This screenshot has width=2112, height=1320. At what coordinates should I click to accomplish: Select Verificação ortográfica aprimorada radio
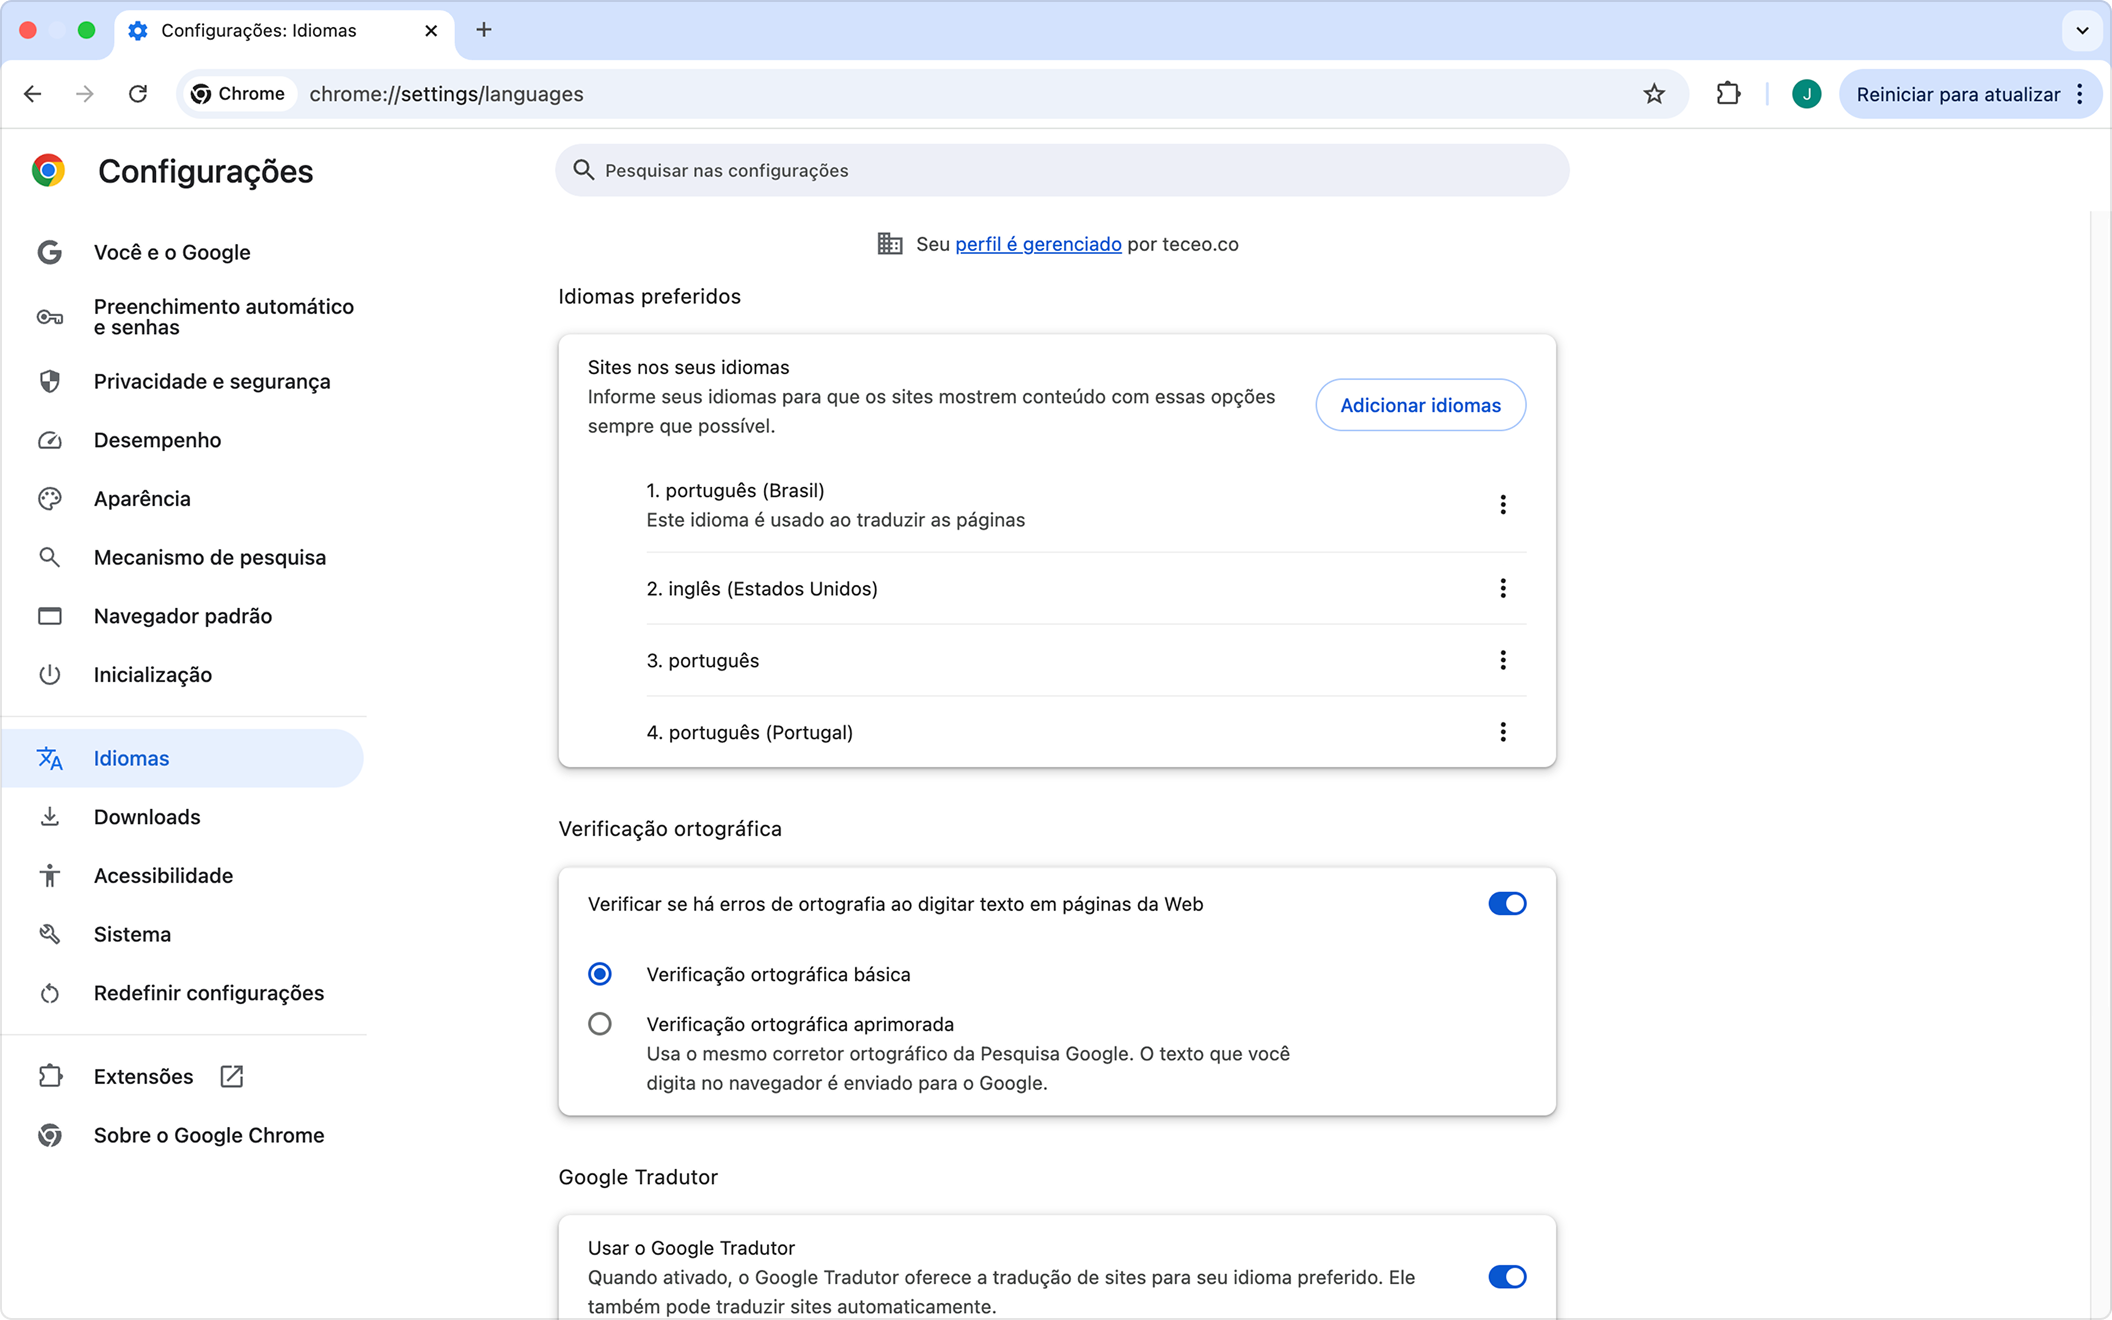[x=600, y=1024]
